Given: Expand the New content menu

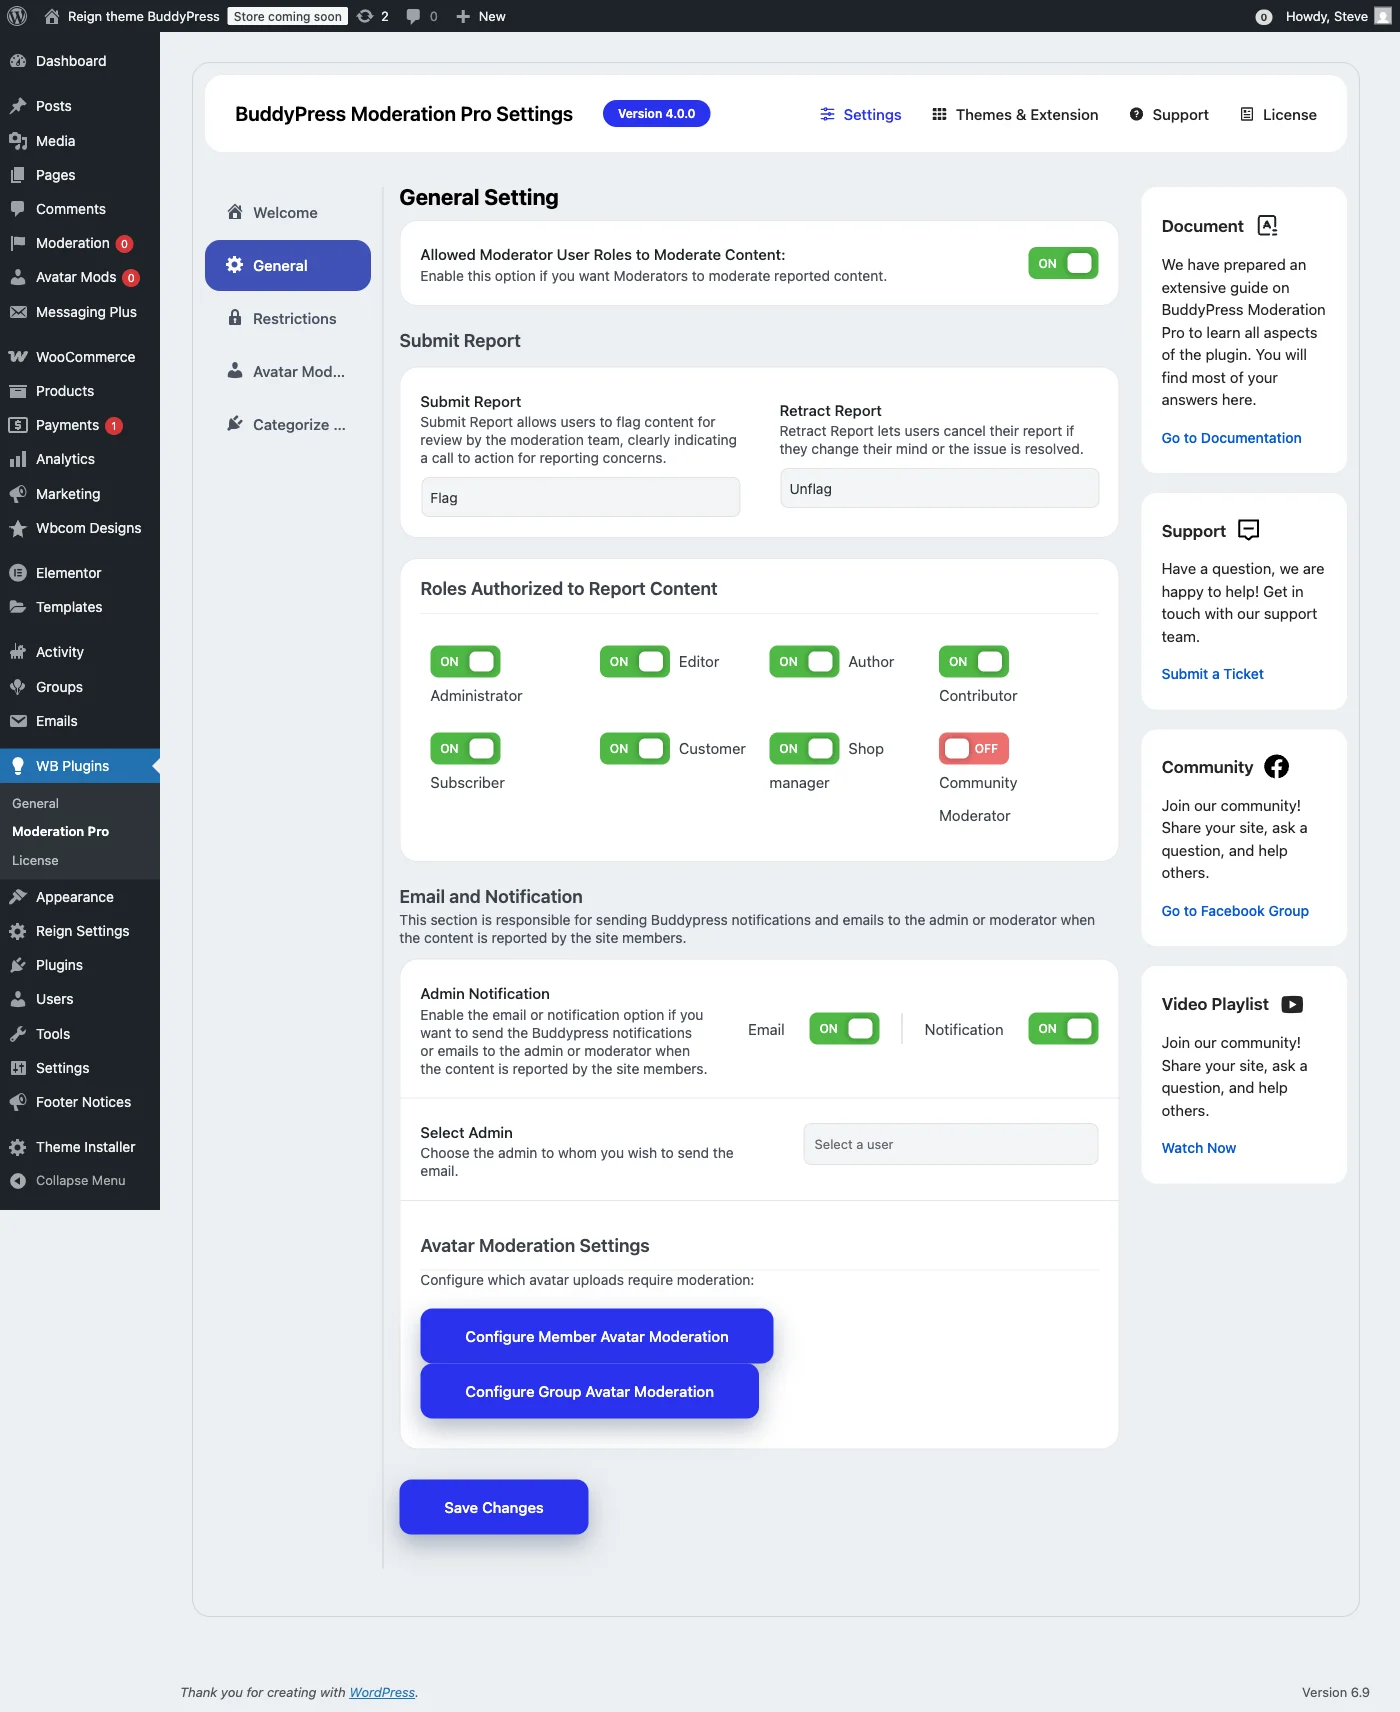Looking at the screenshot, I should point(481,16).
